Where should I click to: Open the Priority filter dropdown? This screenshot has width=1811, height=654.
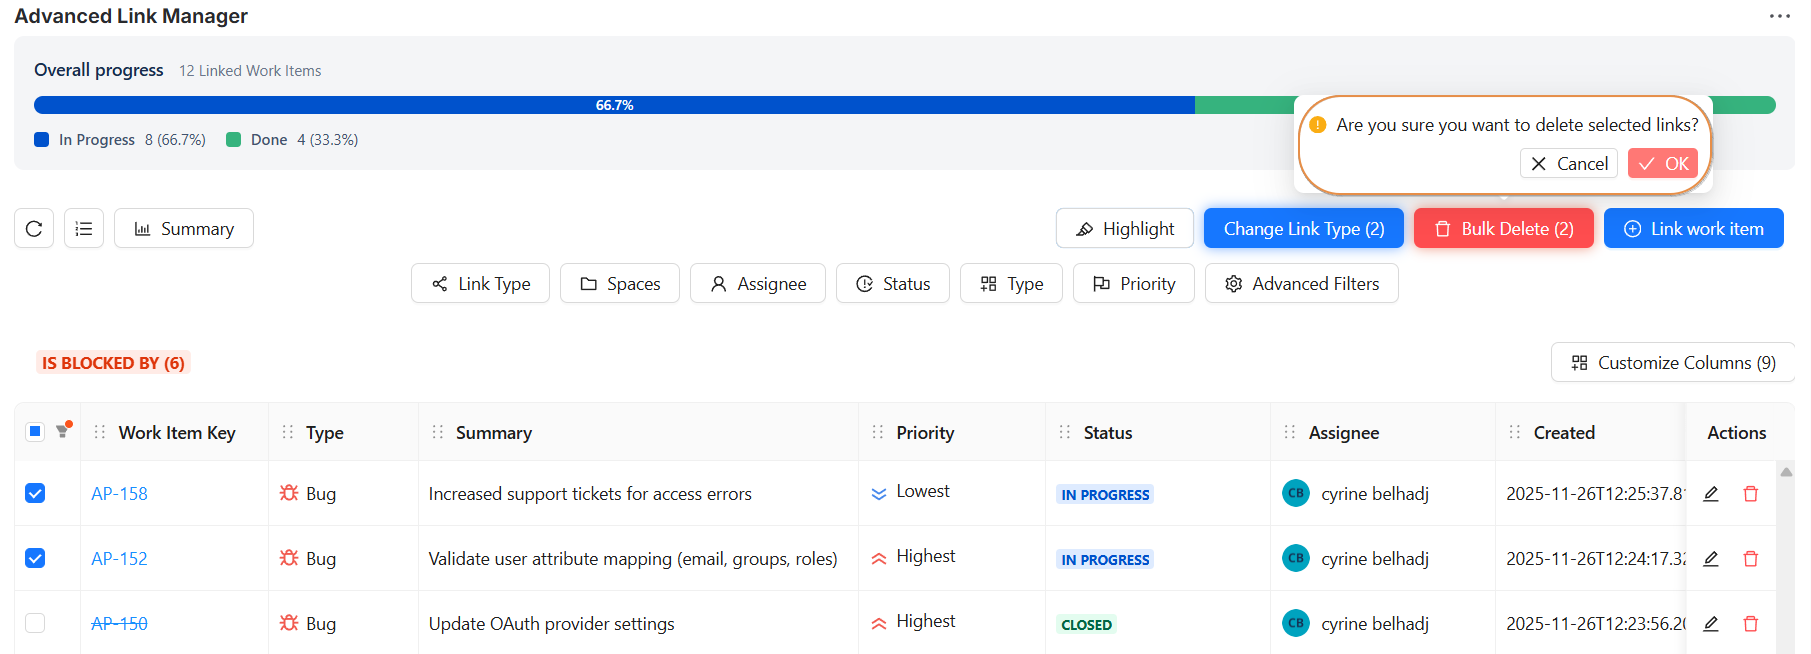tap(1133, 284)
